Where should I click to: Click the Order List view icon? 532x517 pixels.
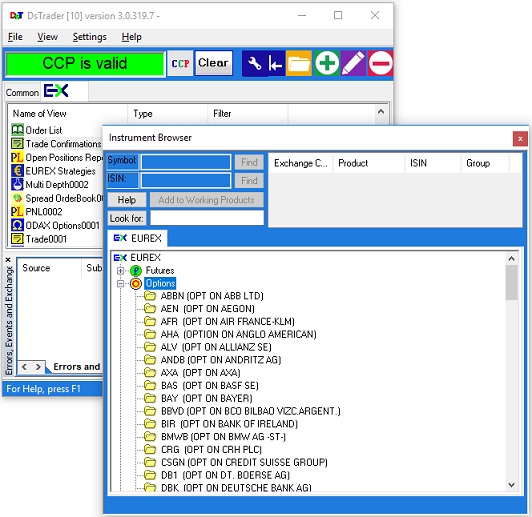point(17,130)
